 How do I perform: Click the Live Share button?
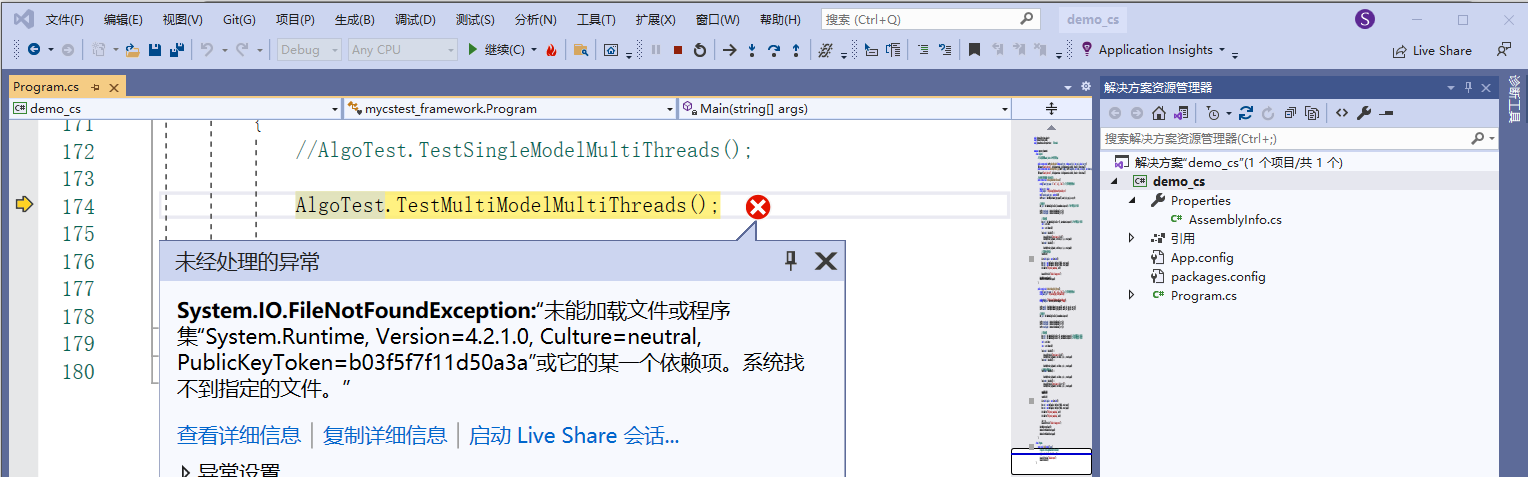[x=1432, y=50]
